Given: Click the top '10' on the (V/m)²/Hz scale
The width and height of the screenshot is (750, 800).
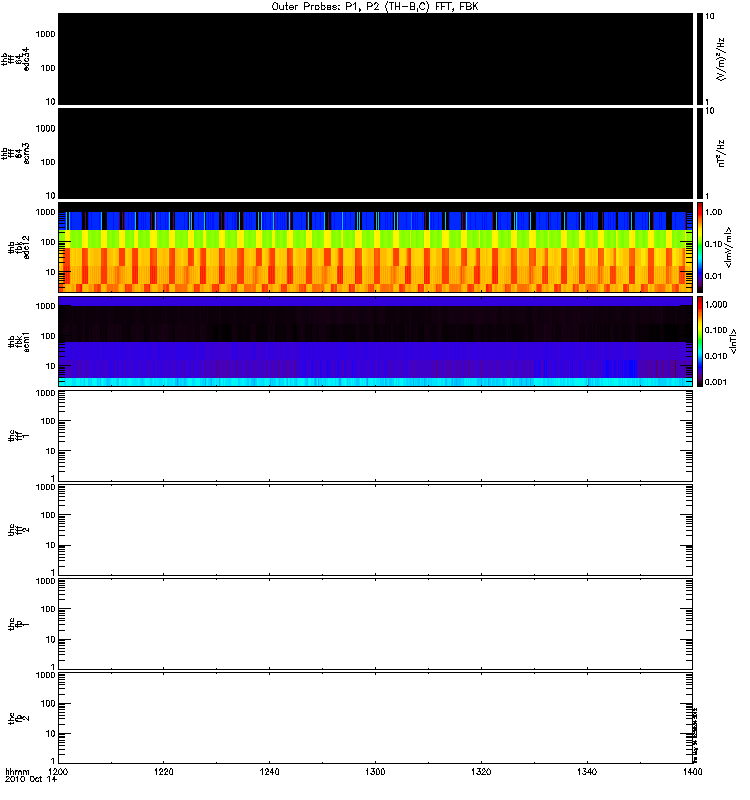Looking at the screenshot, I should [710, 16].
